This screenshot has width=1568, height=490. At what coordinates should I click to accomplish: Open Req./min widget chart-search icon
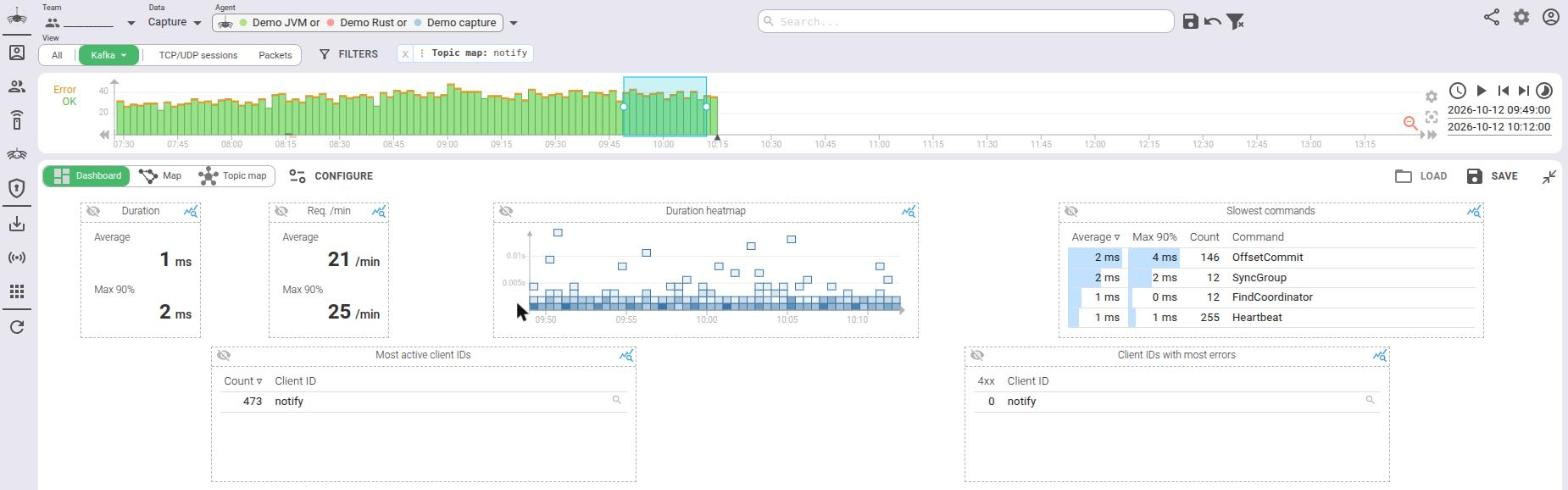click(x=379, y=212)
